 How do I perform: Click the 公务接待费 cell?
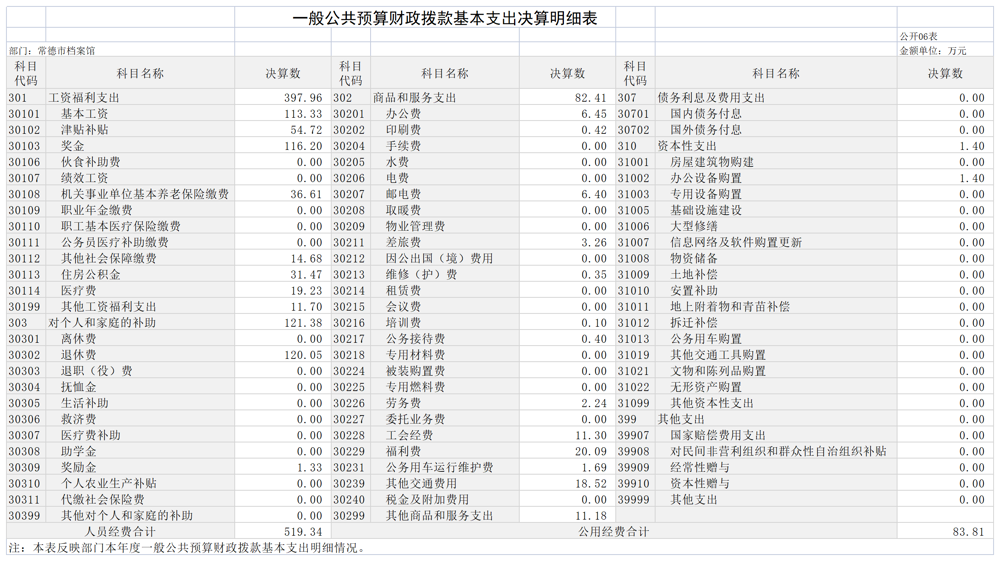pyautogui.click(x=415, y=339)
